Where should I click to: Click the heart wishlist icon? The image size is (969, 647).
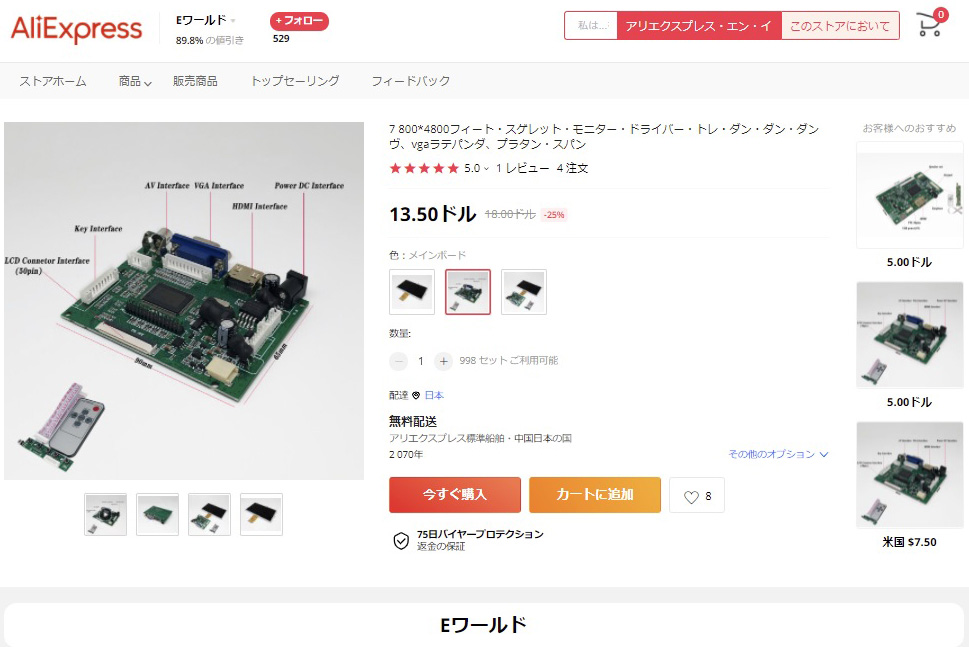point(691,496)
